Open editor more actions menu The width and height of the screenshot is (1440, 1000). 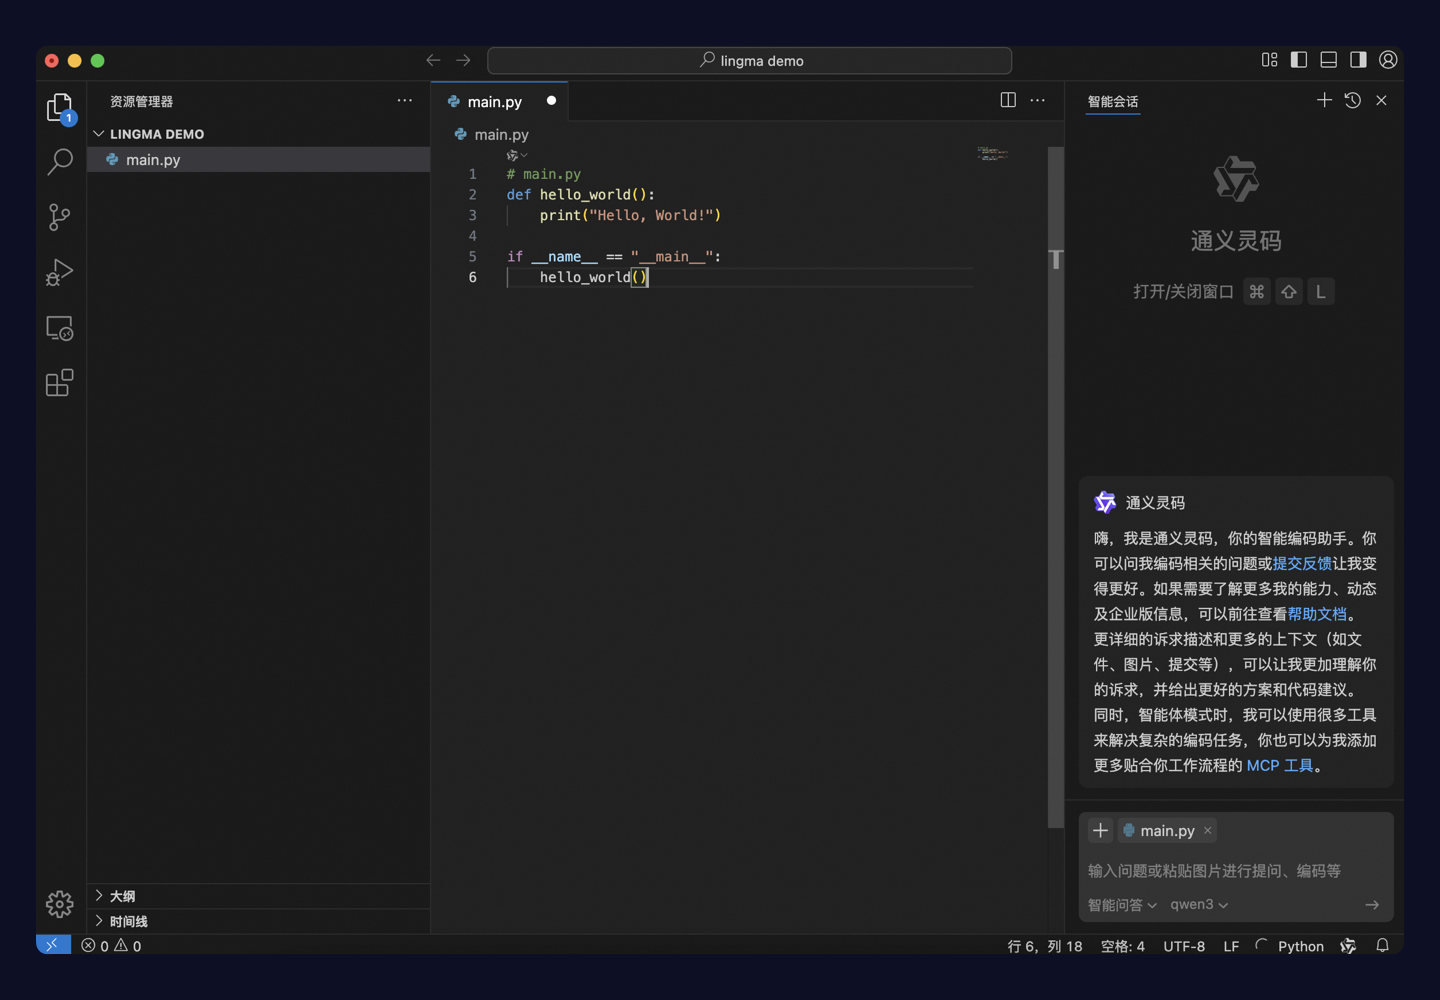point(1038,100)
